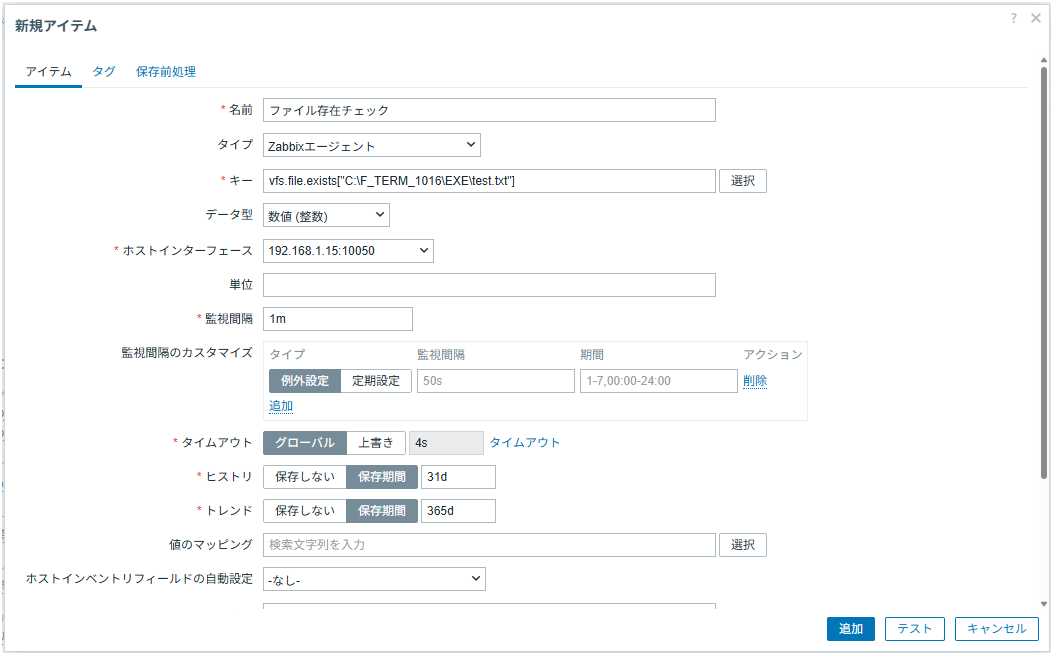Click the タイムアウト link
Screen dimensions: 1053x655
click(x=525, y=443)
